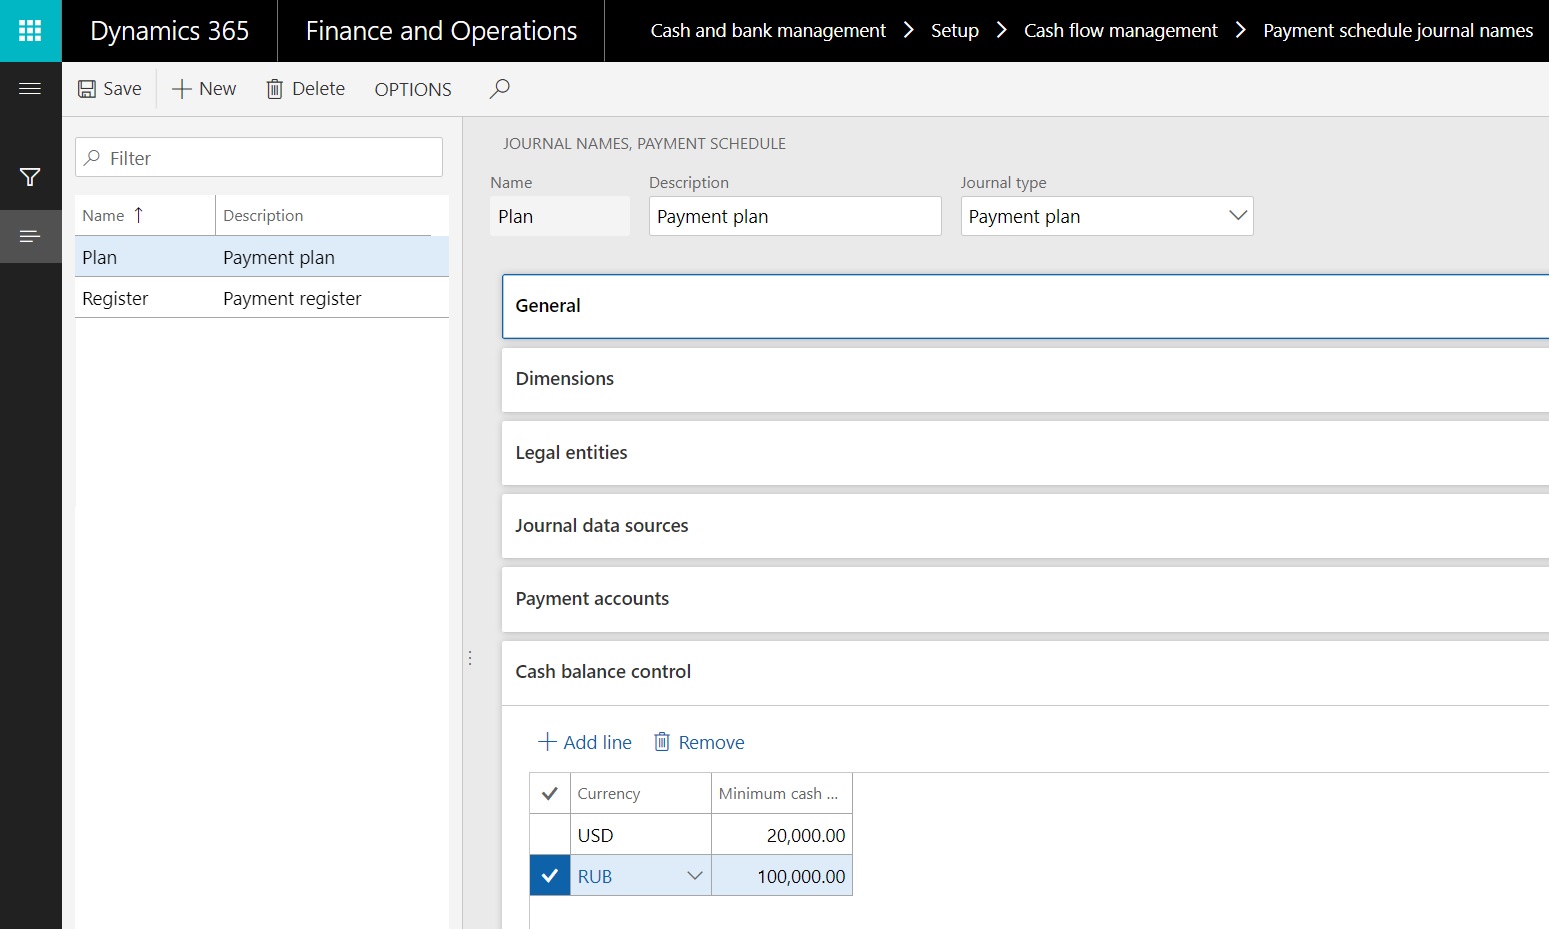
Task: Click the New record plus icon
Action: point(182,89)
